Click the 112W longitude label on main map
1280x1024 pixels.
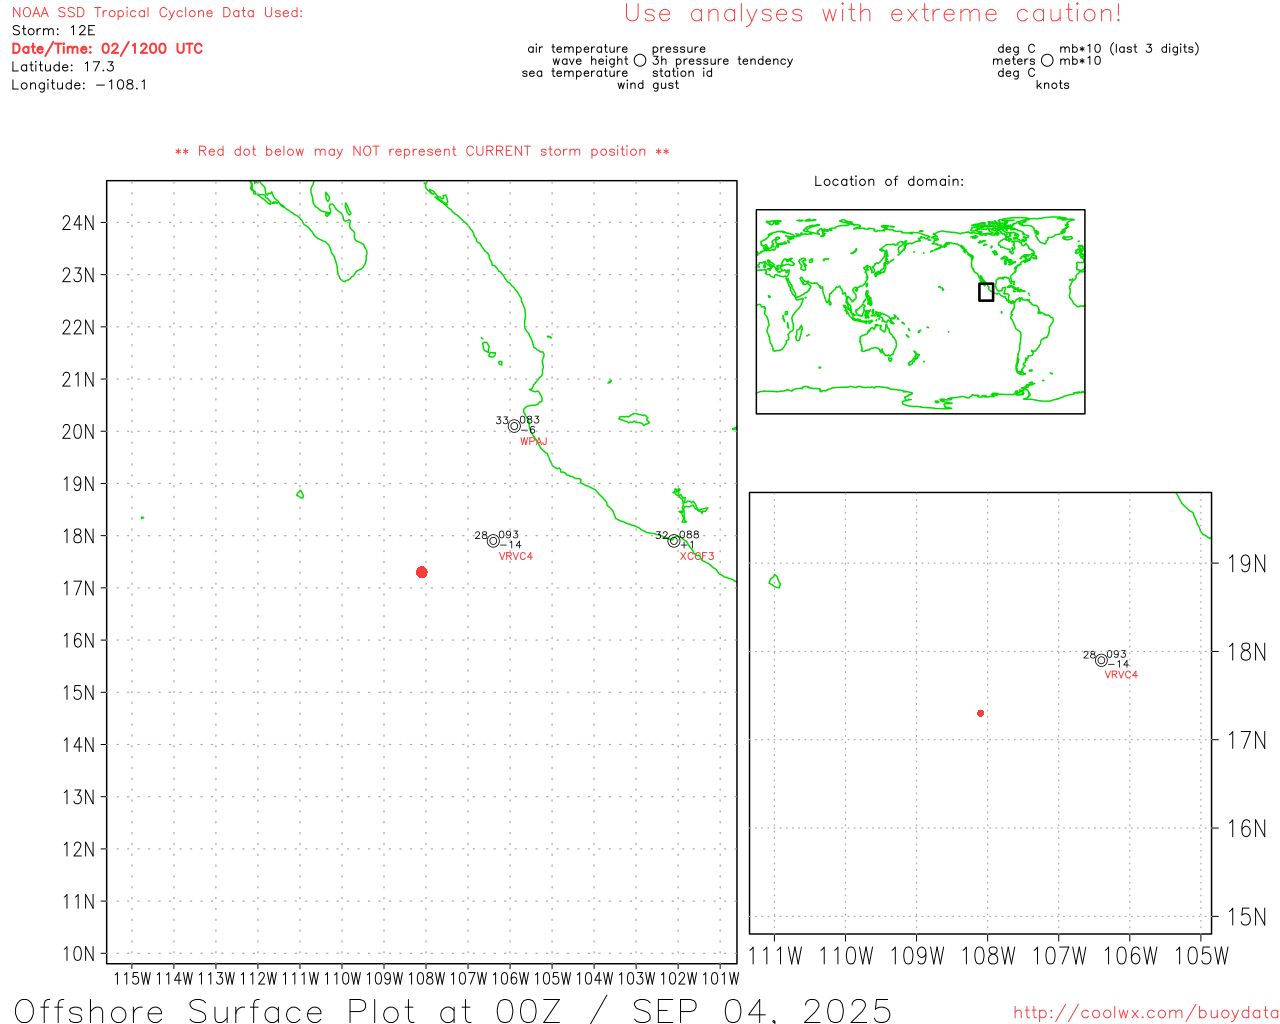tap(258, 979)
